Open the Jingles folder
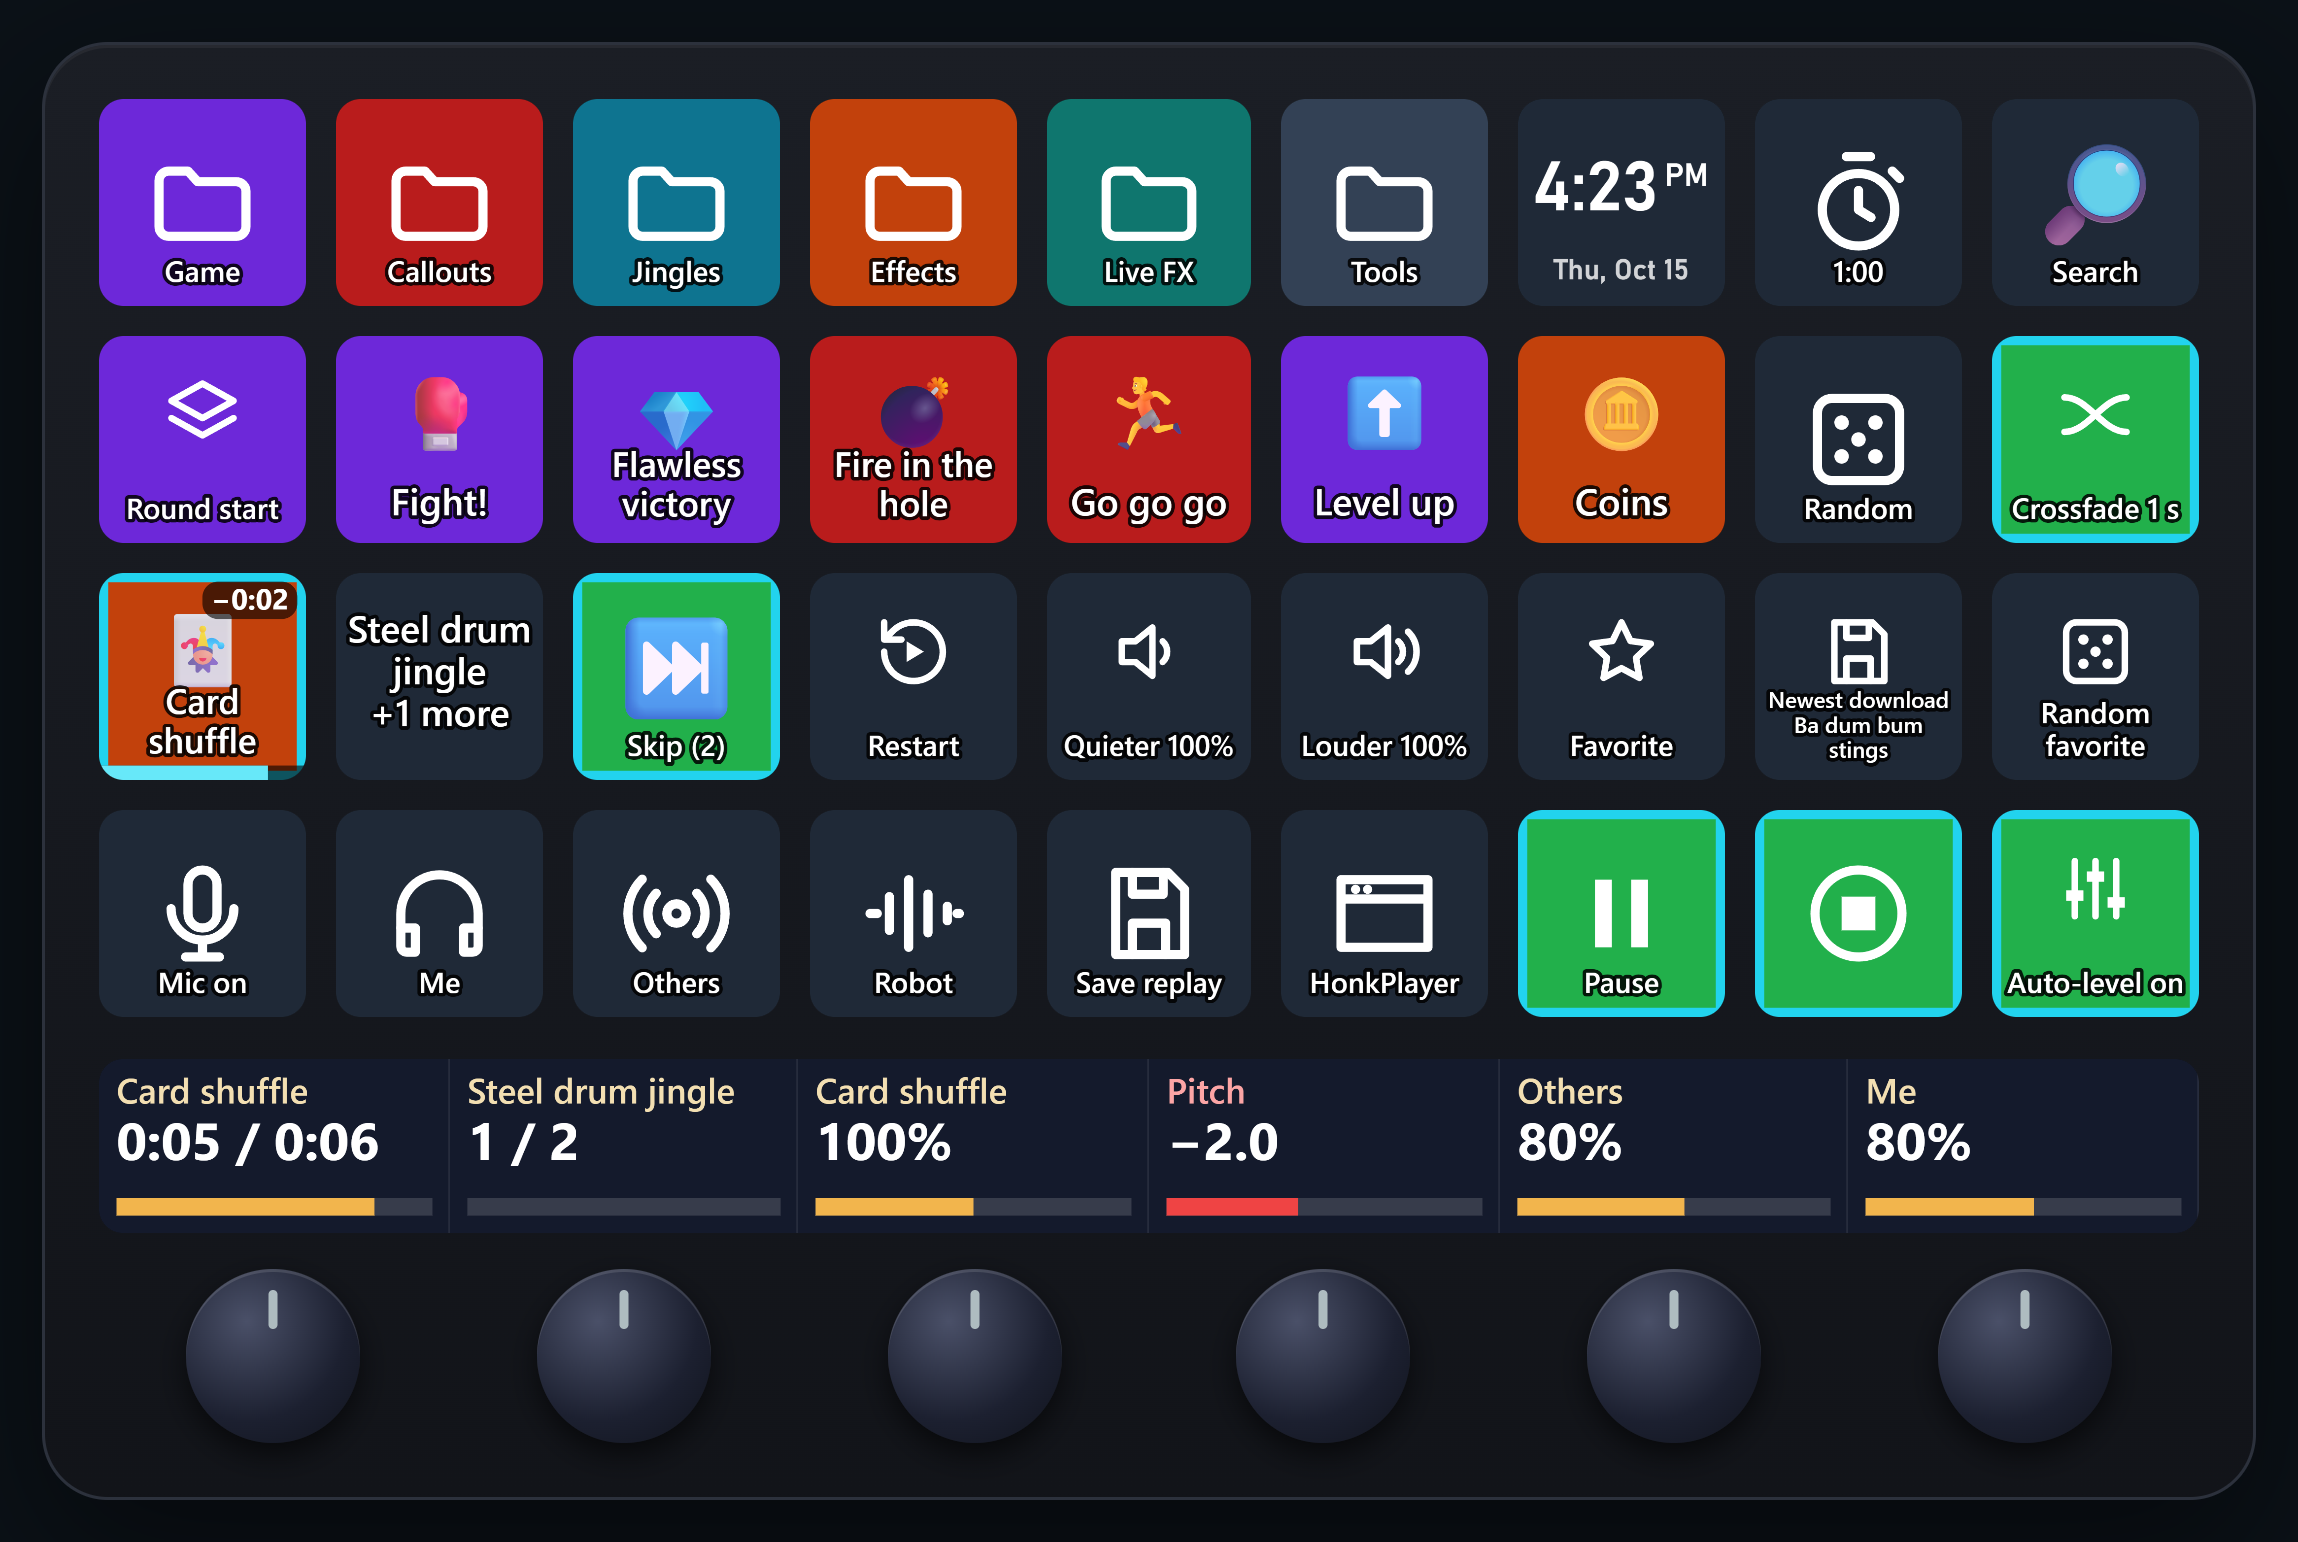Screen dimensions: 2298x1542 click(676, 202)
